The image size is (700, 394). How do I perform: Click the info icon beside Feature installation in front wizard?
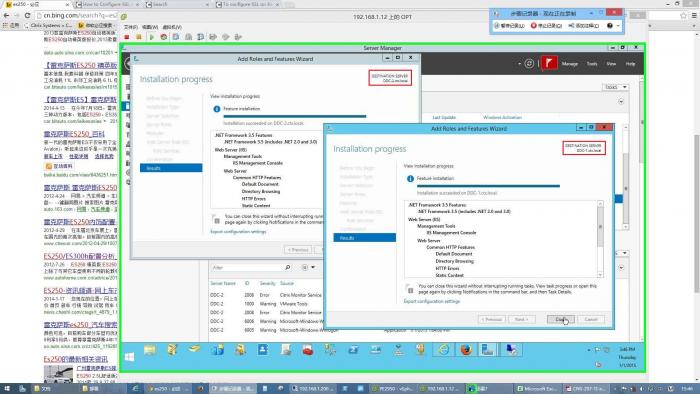410,178
